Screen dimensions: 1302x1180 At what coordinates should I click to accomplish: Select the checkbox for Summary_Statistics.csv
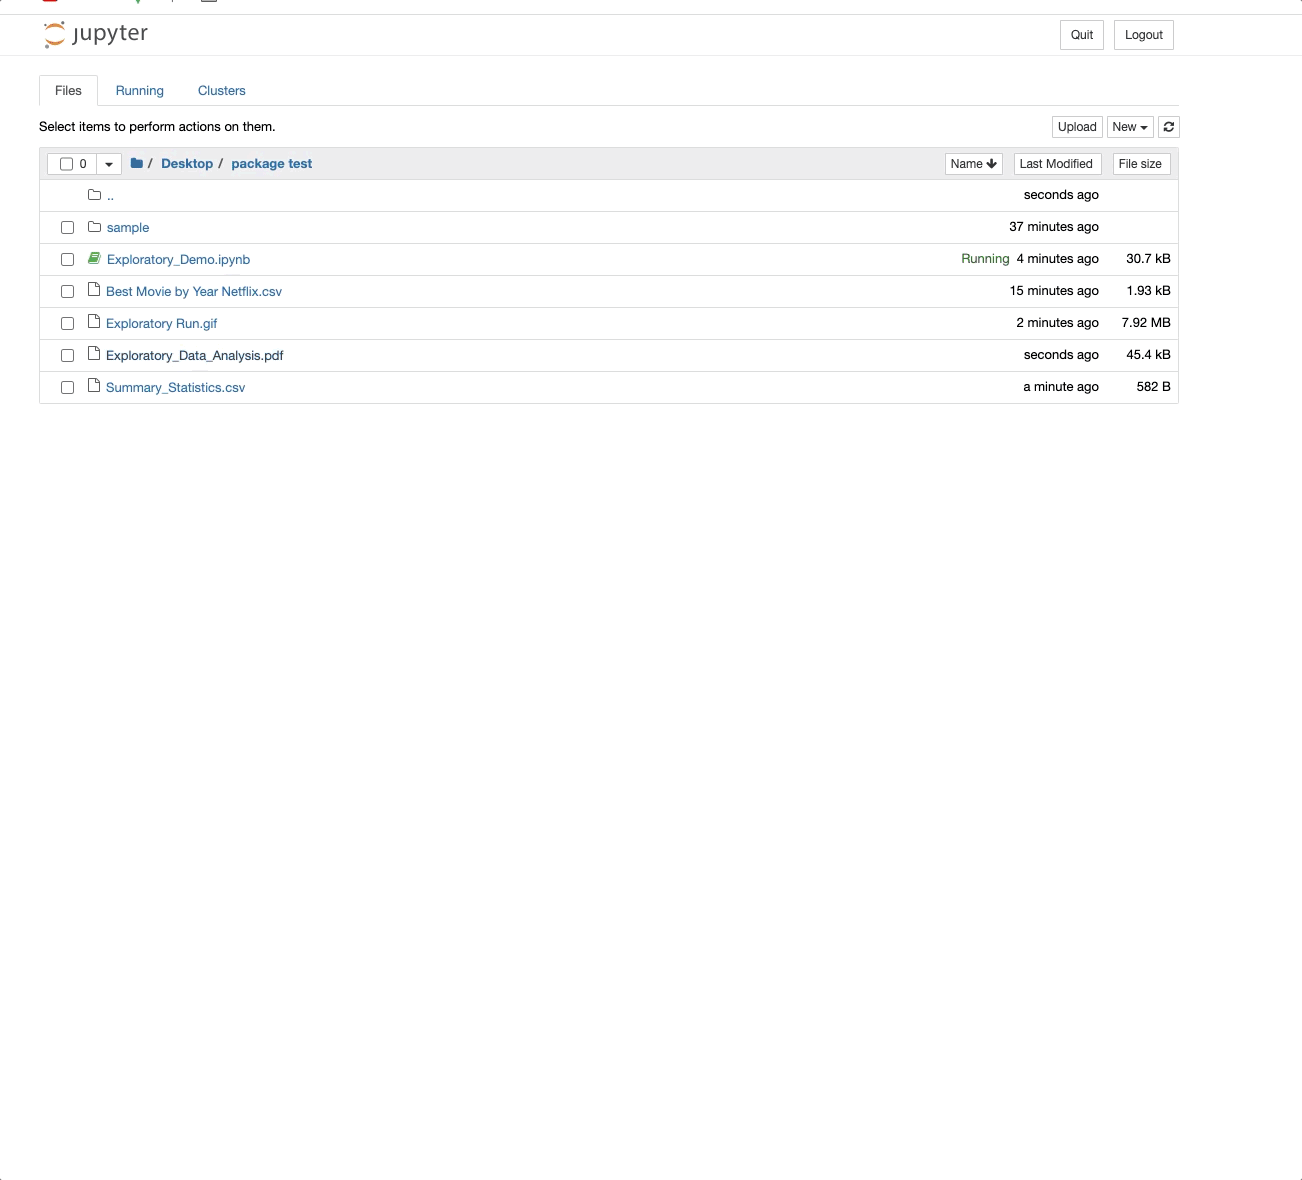[67, 387]
